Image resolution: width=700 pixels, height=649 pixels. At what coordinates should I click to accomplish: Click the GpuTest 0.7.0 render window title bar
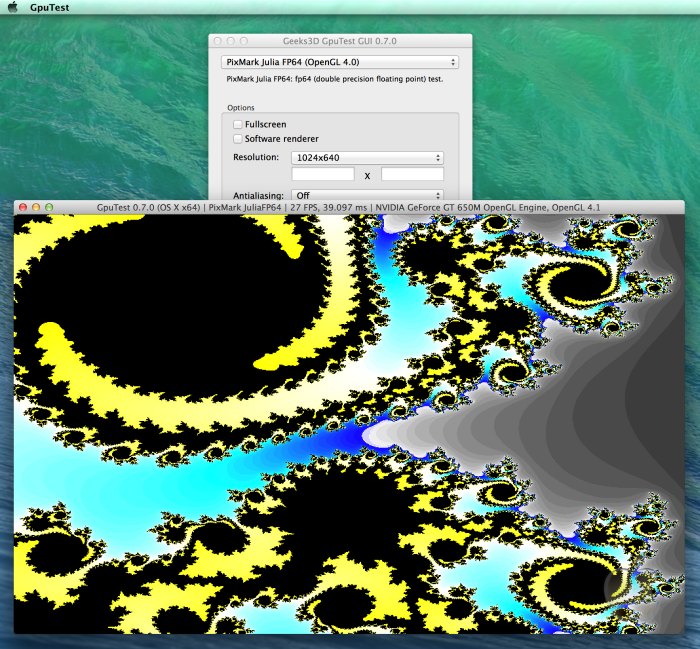(x=349, y=207)
